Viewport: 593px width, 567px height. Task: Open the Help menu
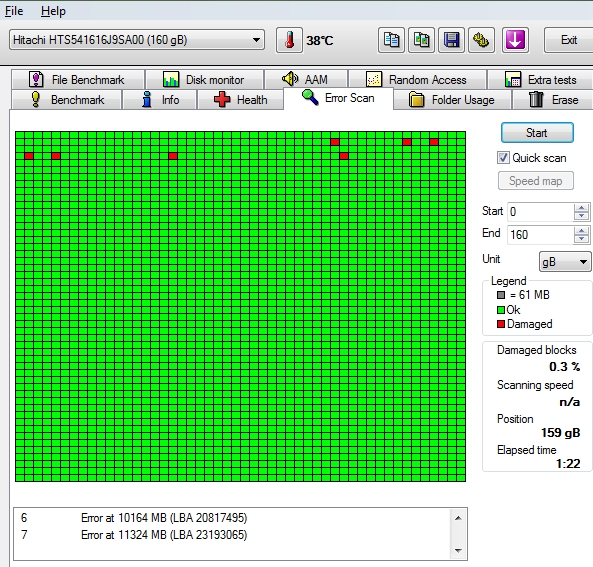click(x=53, y=11)
